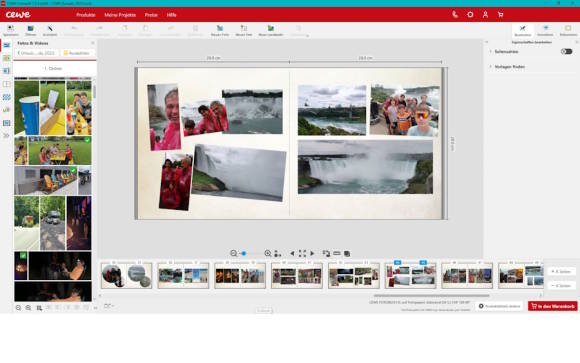Click the phone contact icon in header
The height and width of the screenshot is (363, 580).
click(x=455, y=15)
